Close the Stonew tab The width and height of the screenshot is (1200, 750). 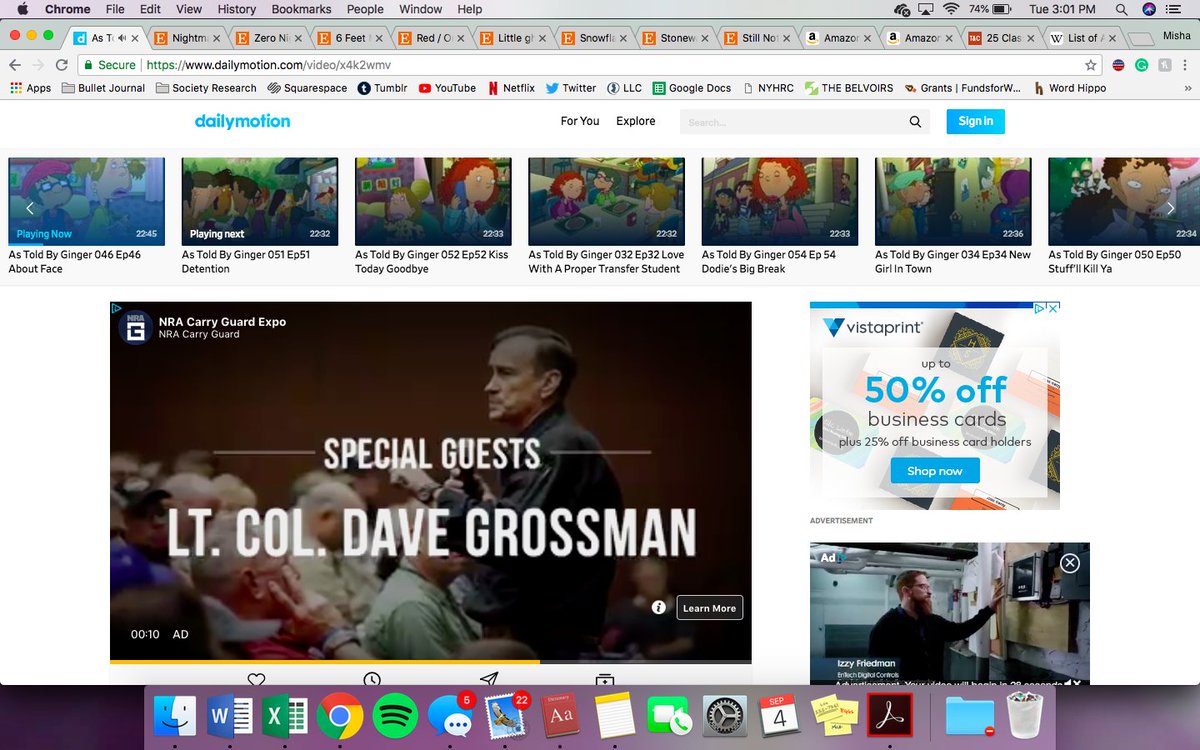pos(703,39)
